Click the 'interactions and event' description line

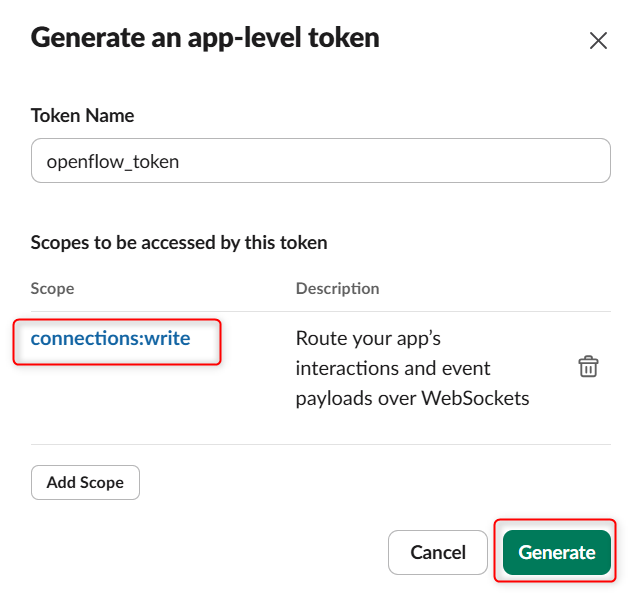[x=394, y=367]
